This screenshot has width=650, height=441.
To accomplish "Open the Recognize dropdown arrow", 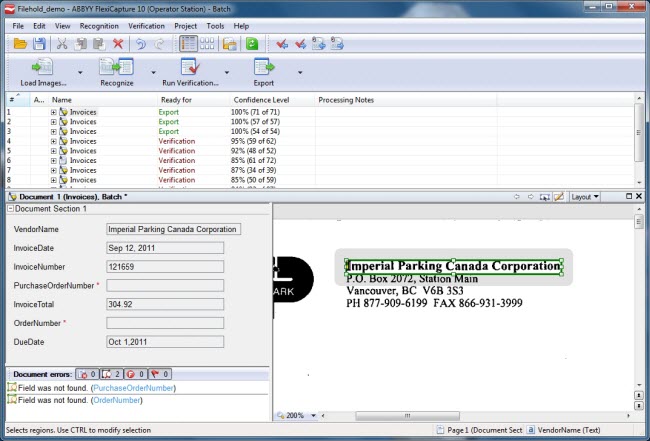I will pyautogui.click(x=153, y=73).
